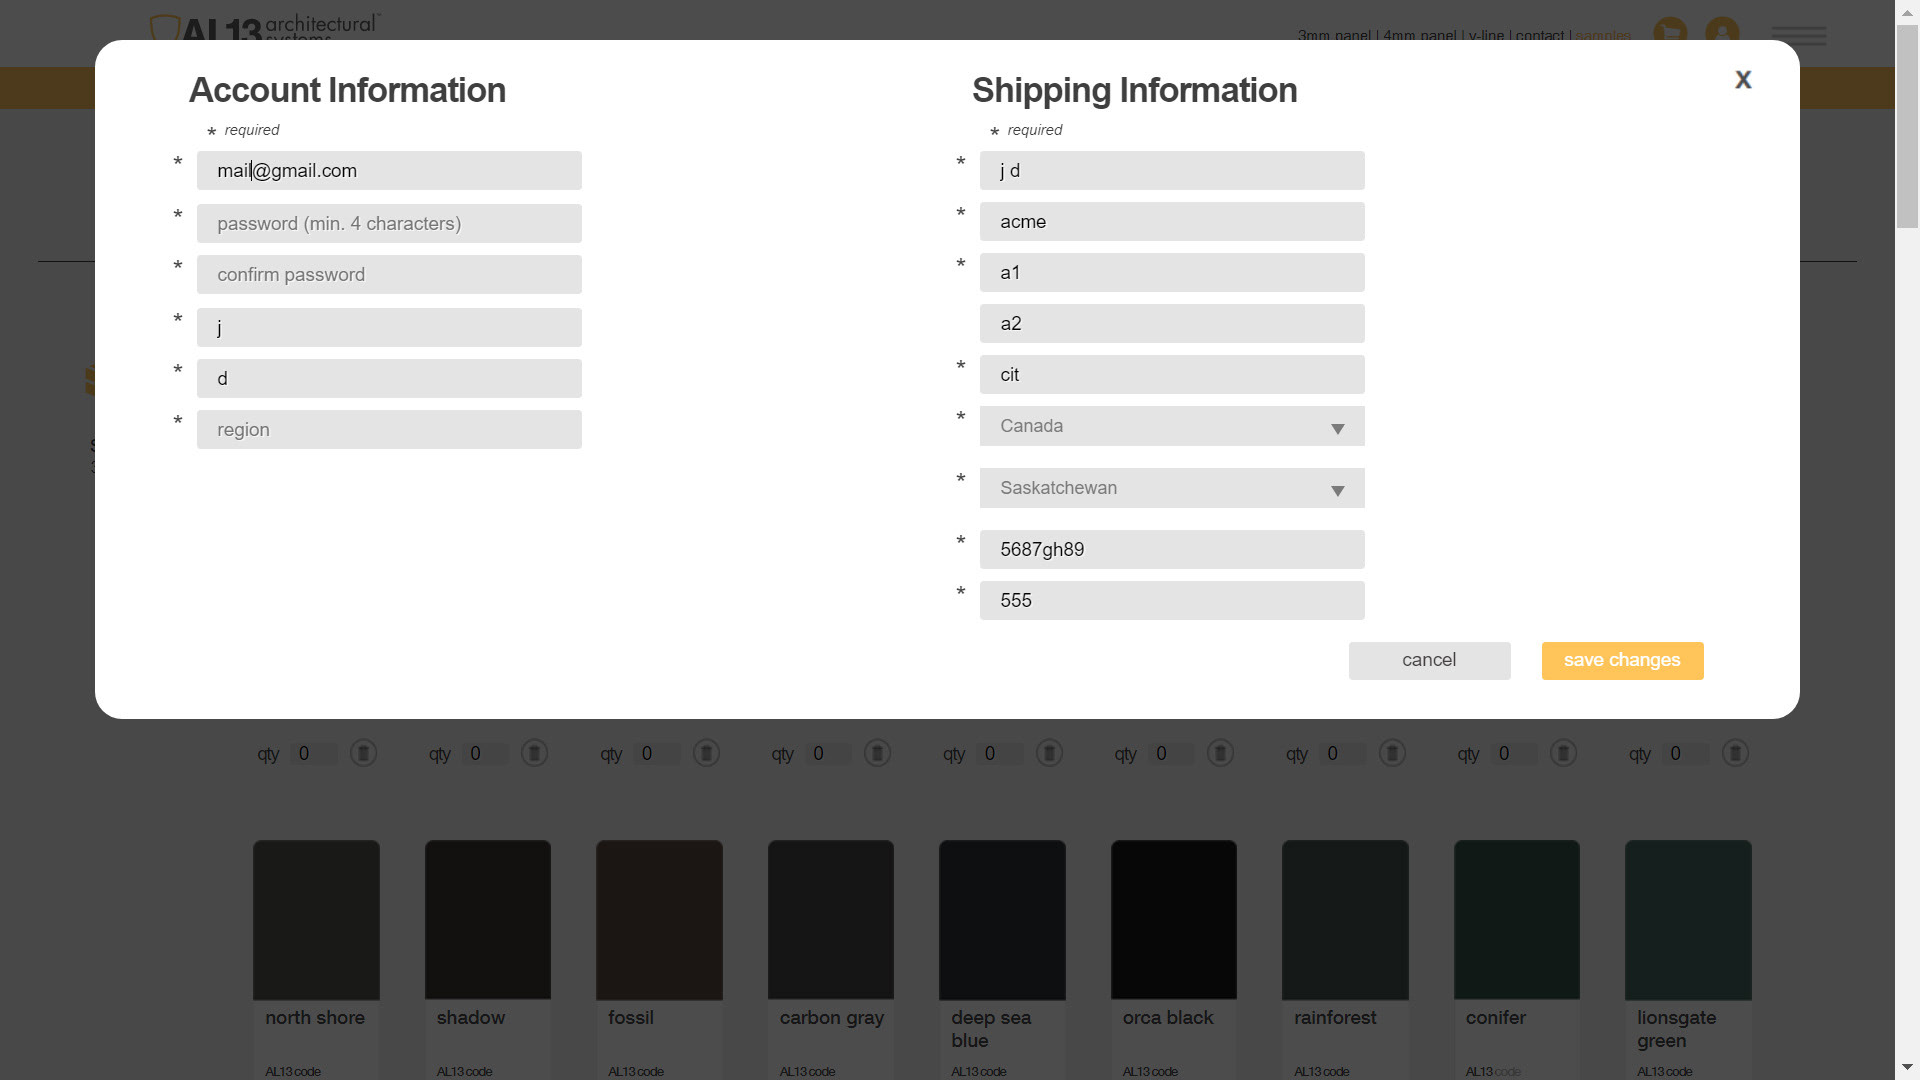This screenshot has height=1080, width=1920.
Task: Select the conifer color swatch
Action: [x=1516, y=920]
